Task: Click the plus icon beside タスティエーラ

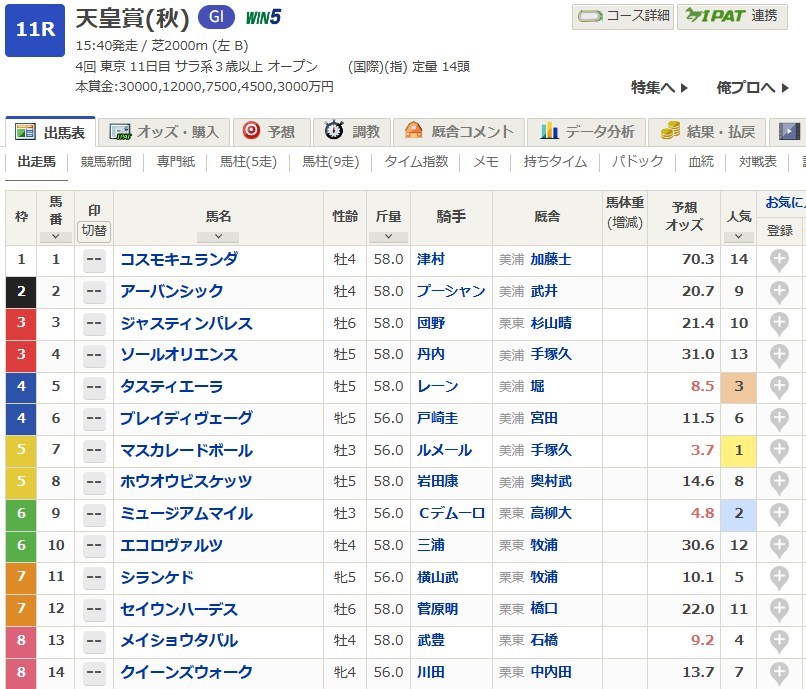Action: (x=779, y=387)
